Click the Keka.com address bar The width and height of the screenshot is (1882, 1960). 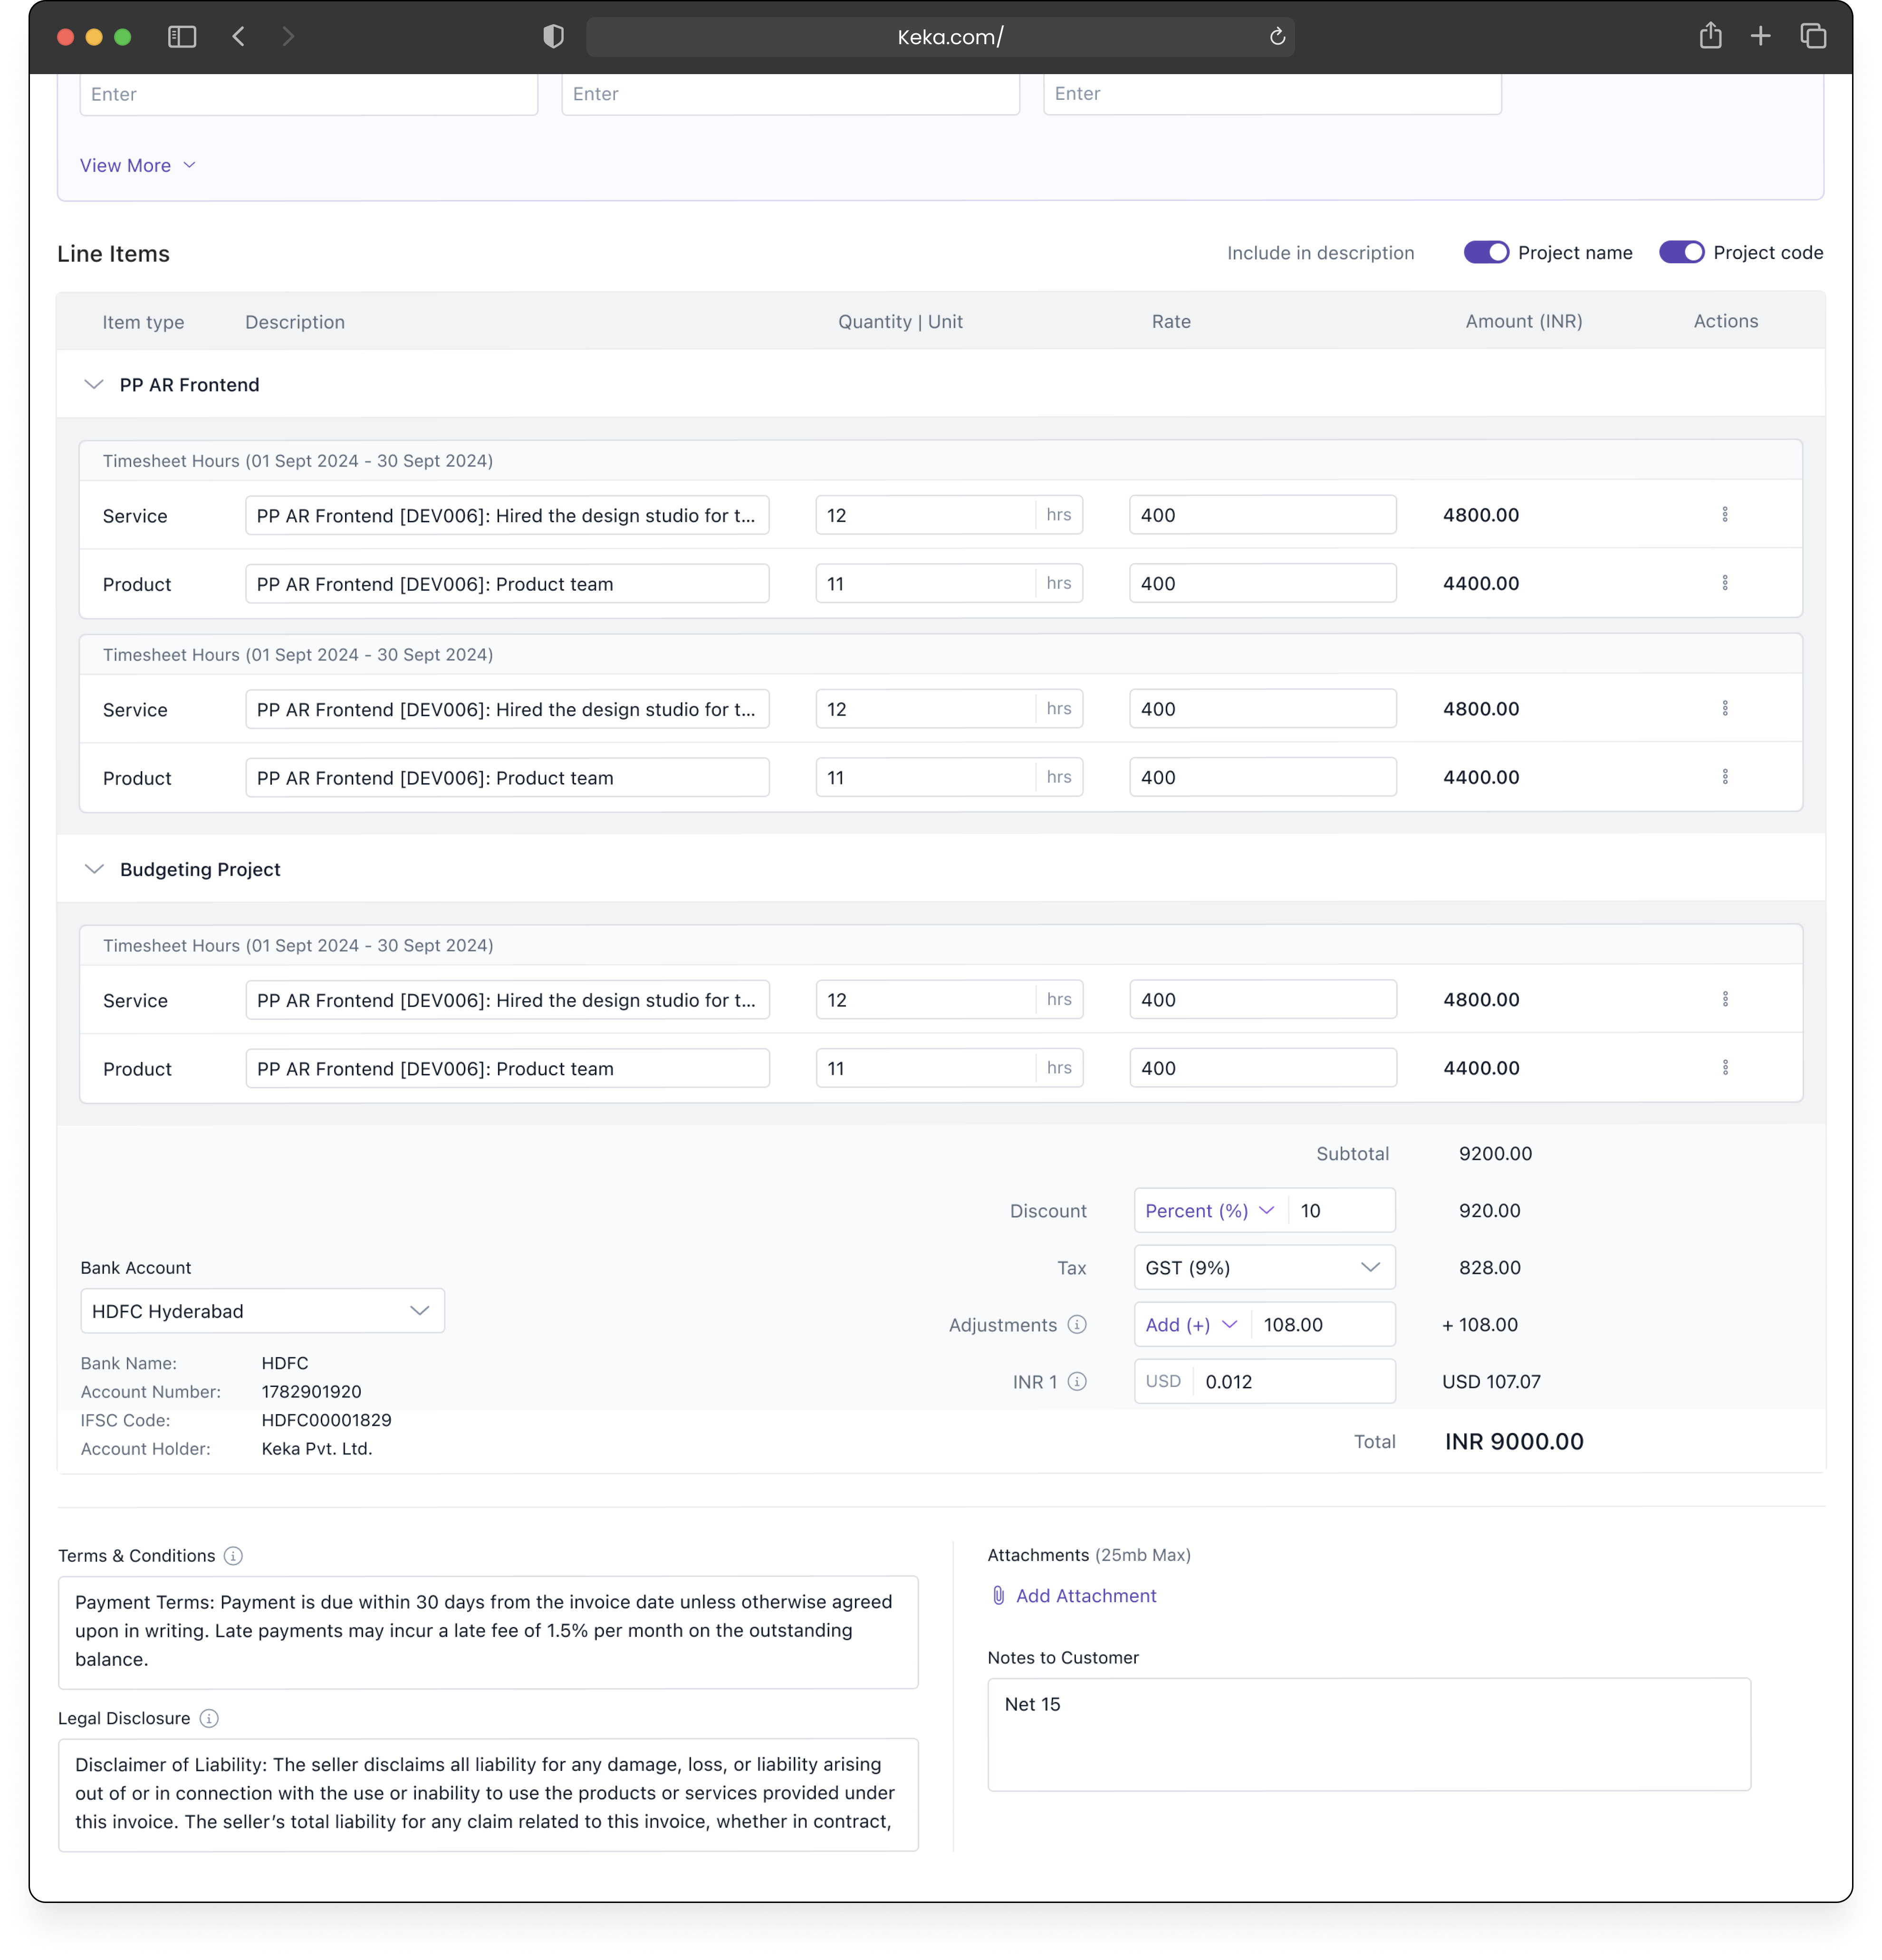click(940, 37)
